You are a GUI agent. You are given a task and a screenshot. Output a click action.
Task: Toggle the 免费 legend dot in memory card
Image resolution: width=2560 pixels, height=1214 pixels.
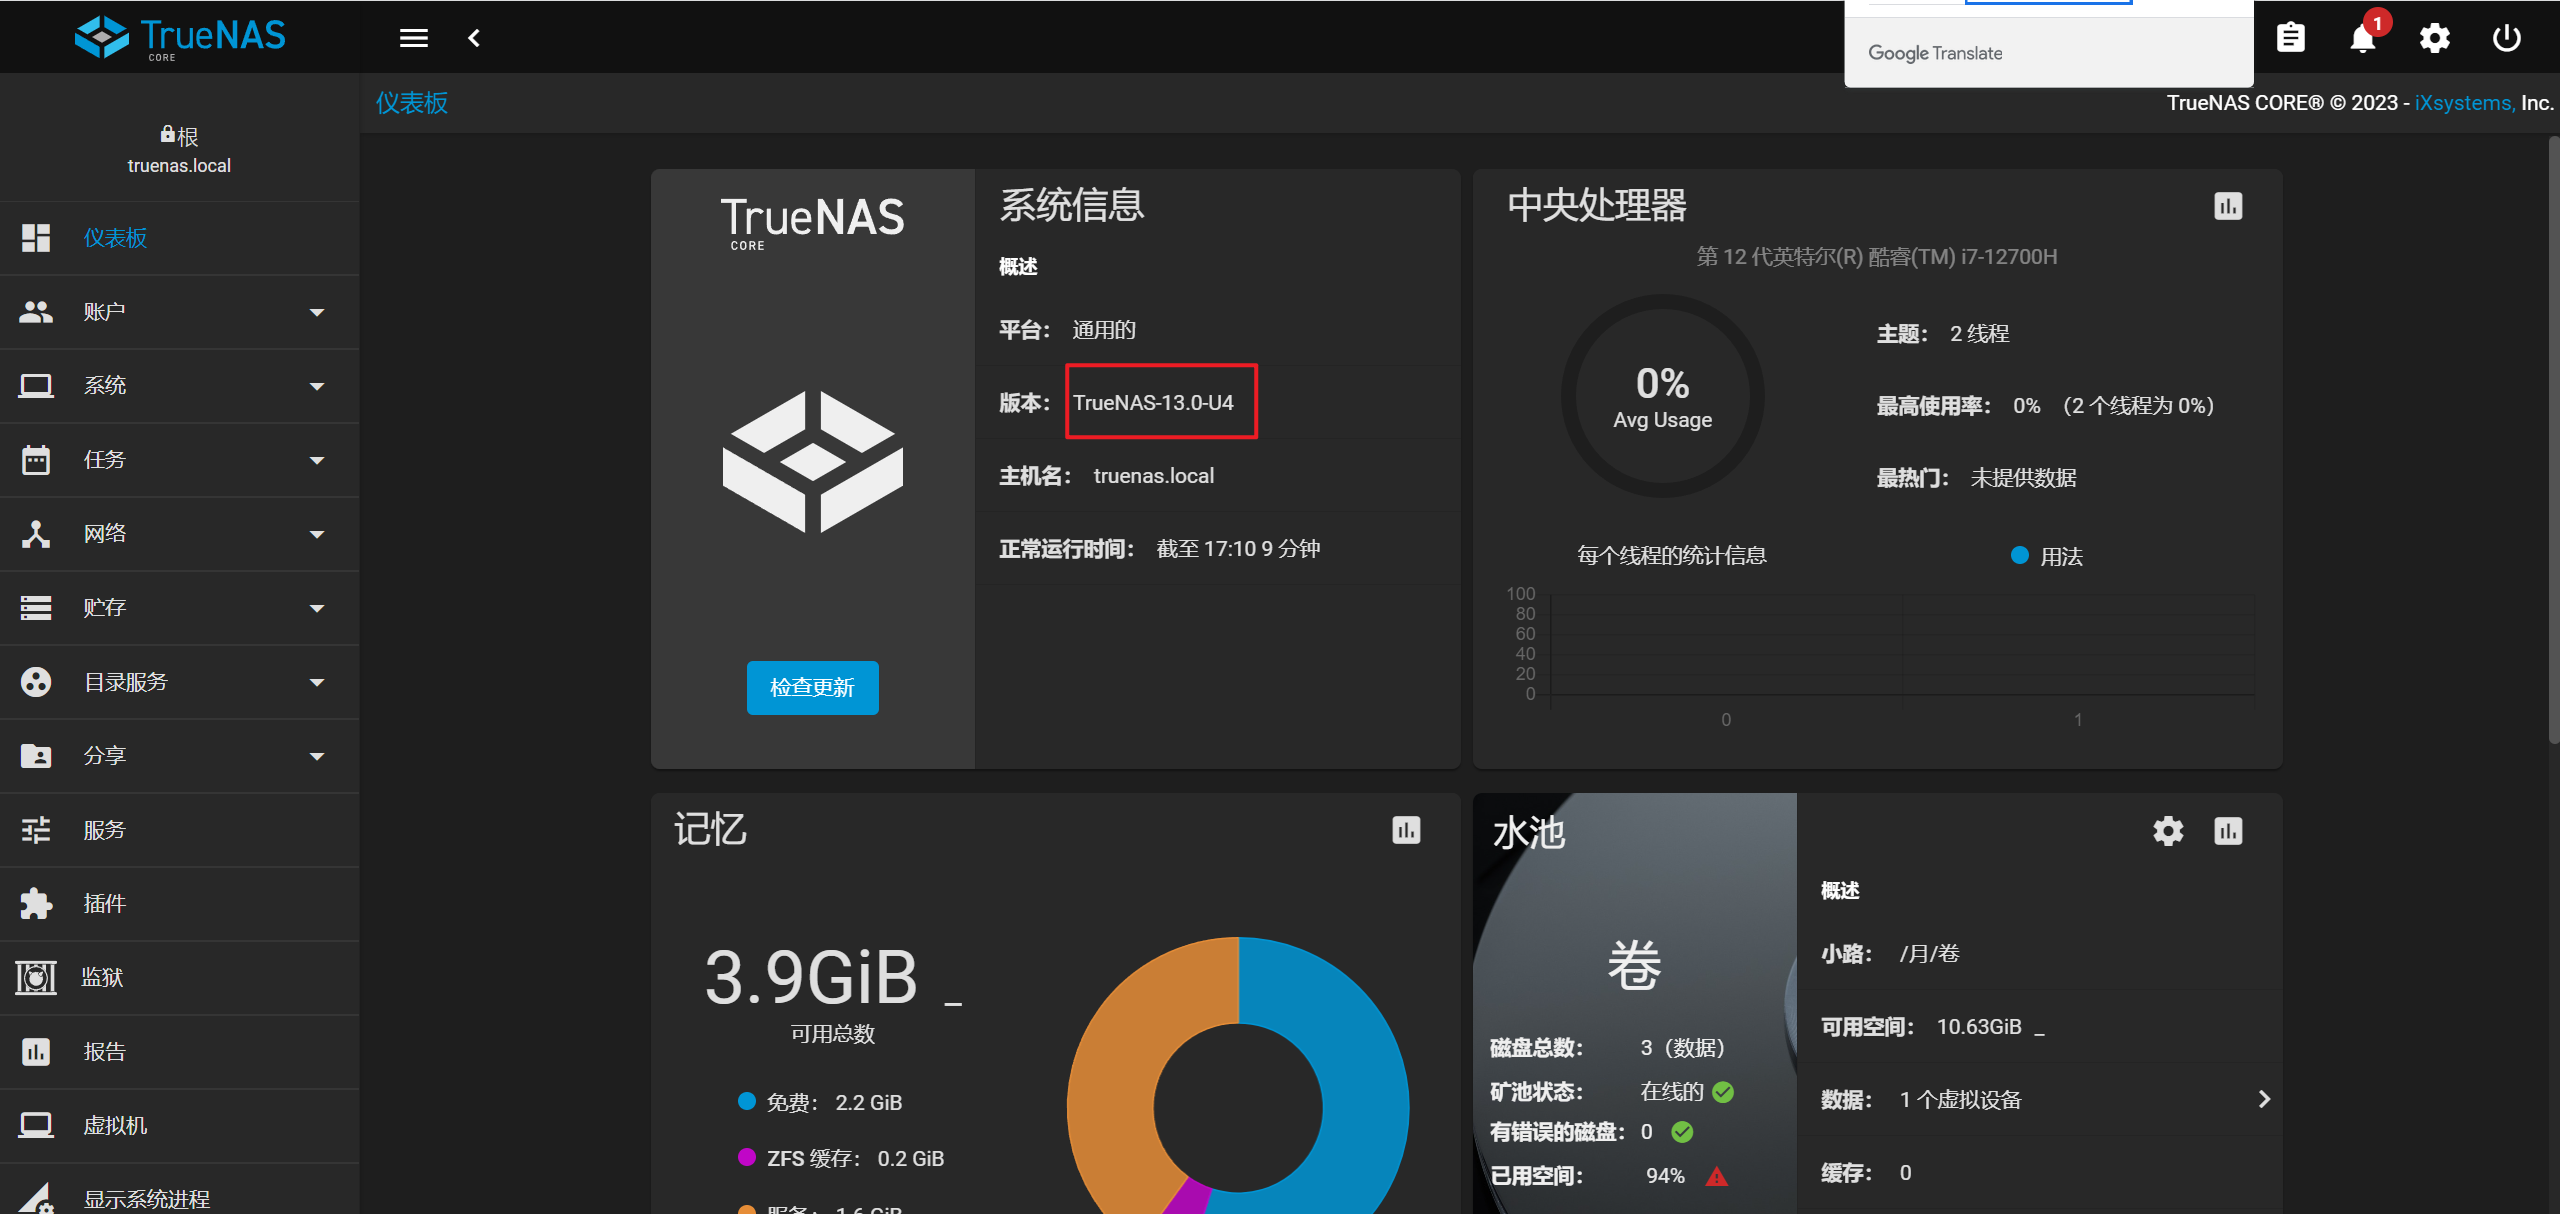tap(746, 1101)
